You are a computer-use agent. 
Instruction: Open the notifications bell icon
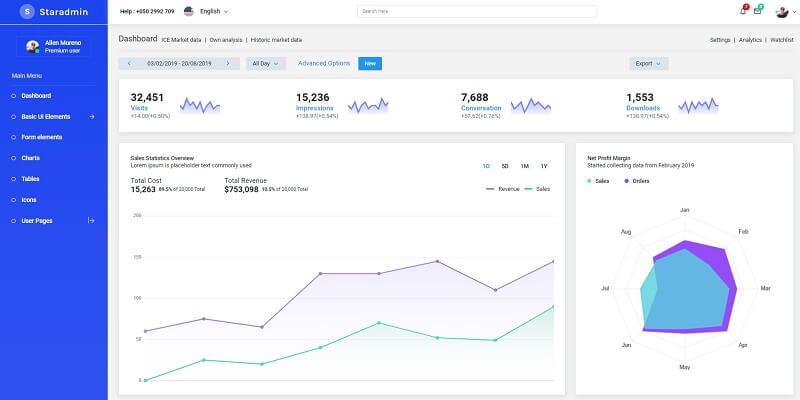743,11
